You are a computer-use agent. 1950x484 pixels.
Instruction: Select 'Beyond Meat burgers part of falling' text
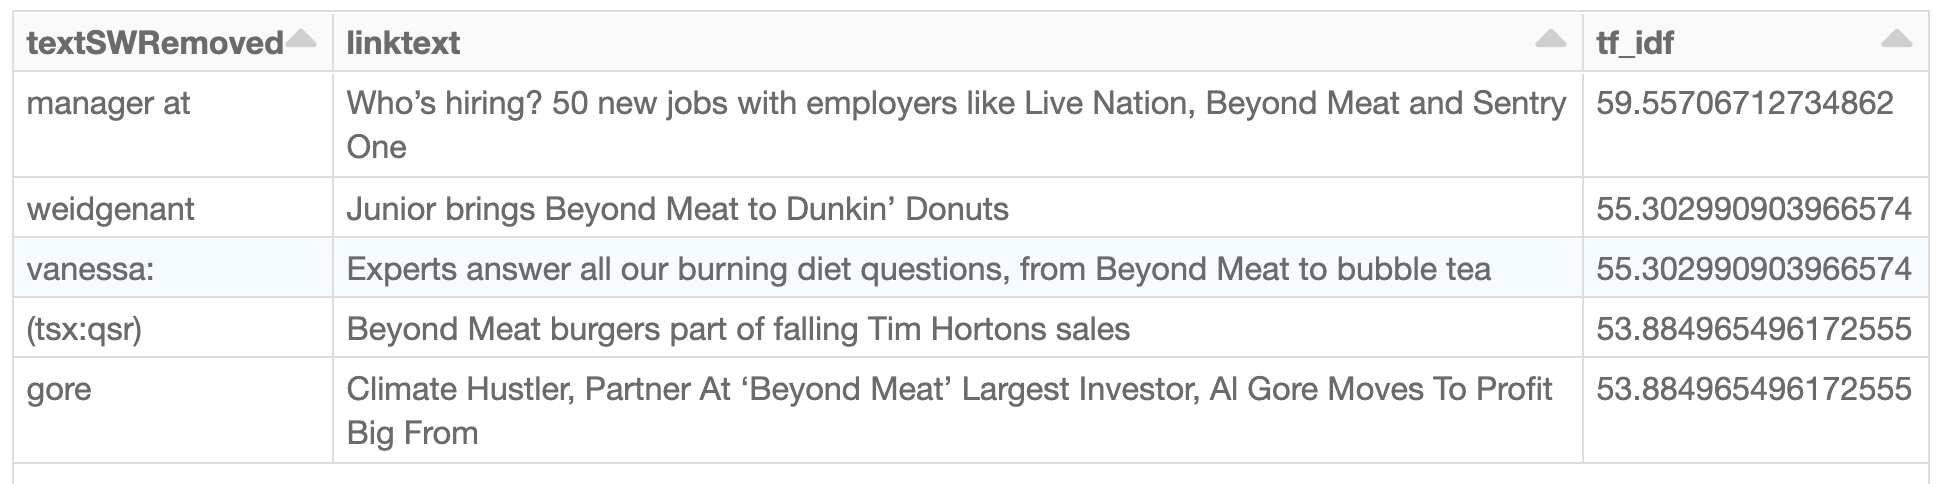click(x=738, y=329)
